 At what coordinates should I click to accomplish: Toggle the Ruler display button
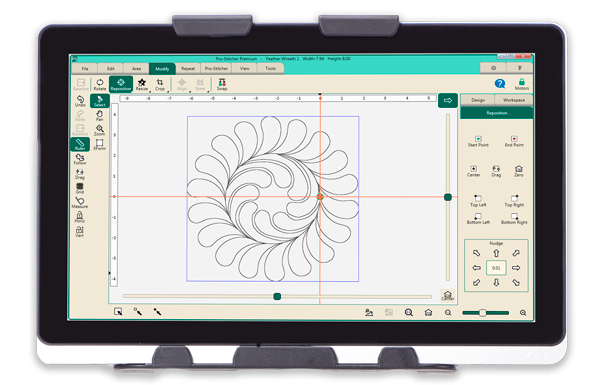pos(80,144)
